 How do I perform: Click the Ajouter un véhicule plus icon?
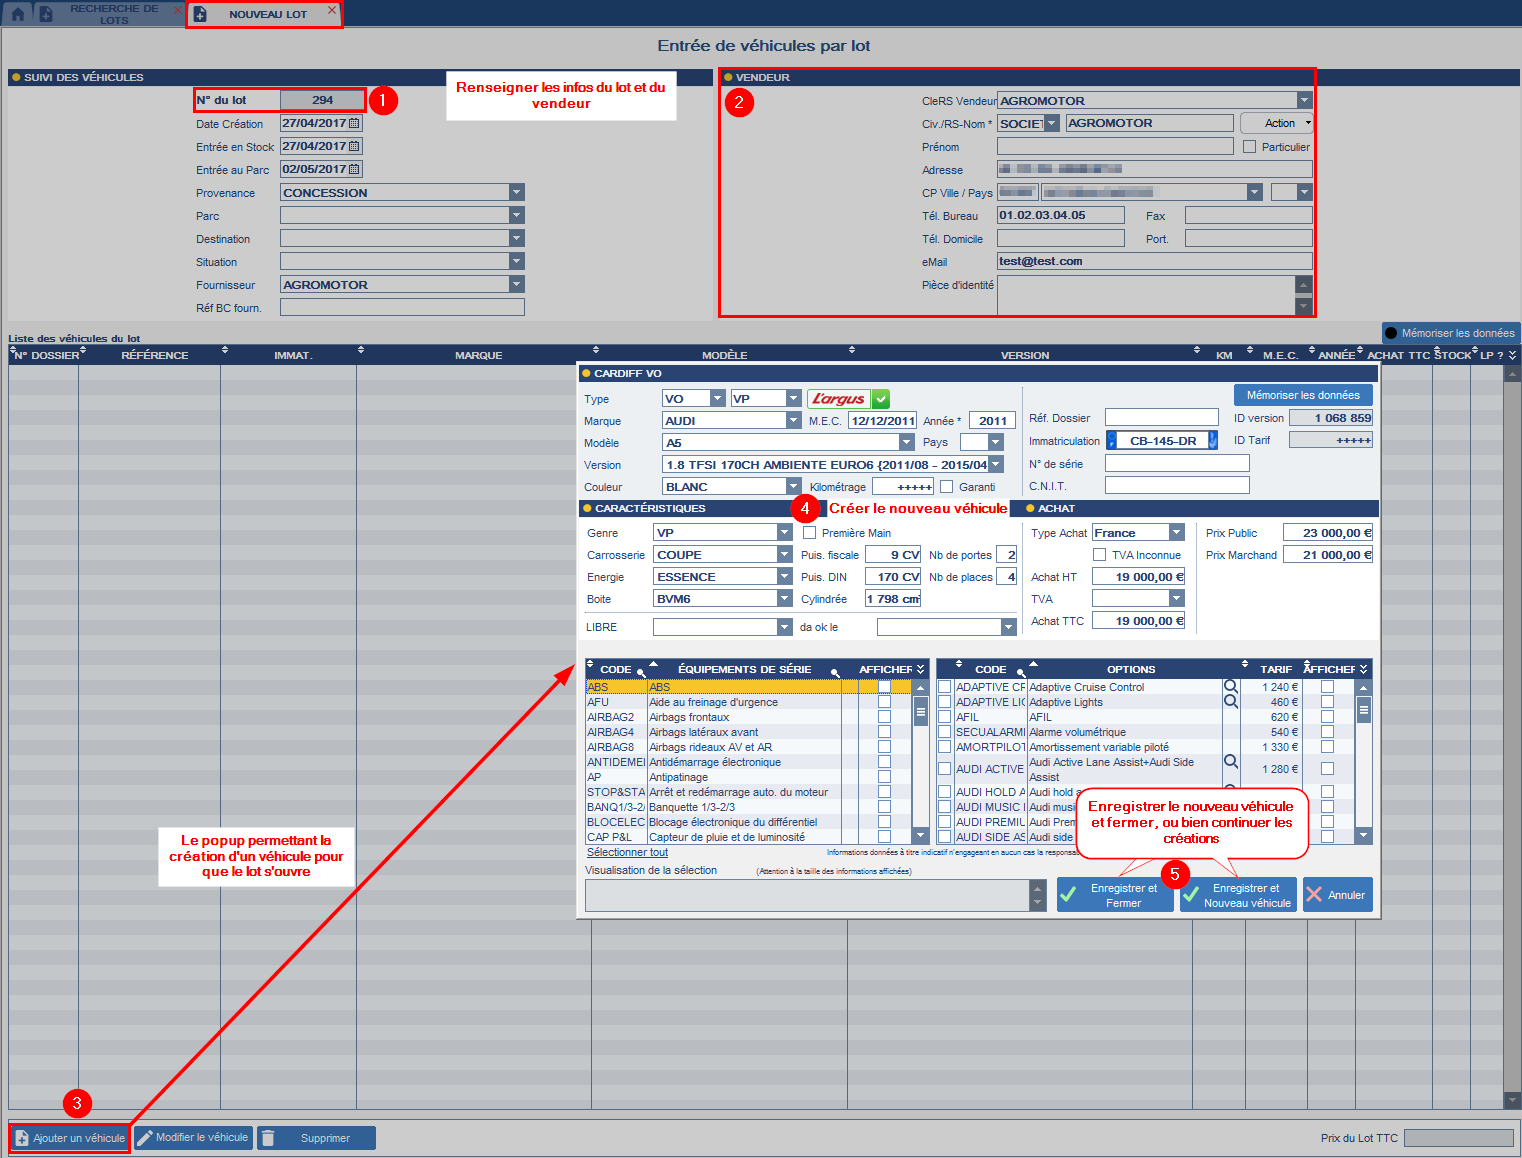pyautogui.click(x=22, y=1138)
